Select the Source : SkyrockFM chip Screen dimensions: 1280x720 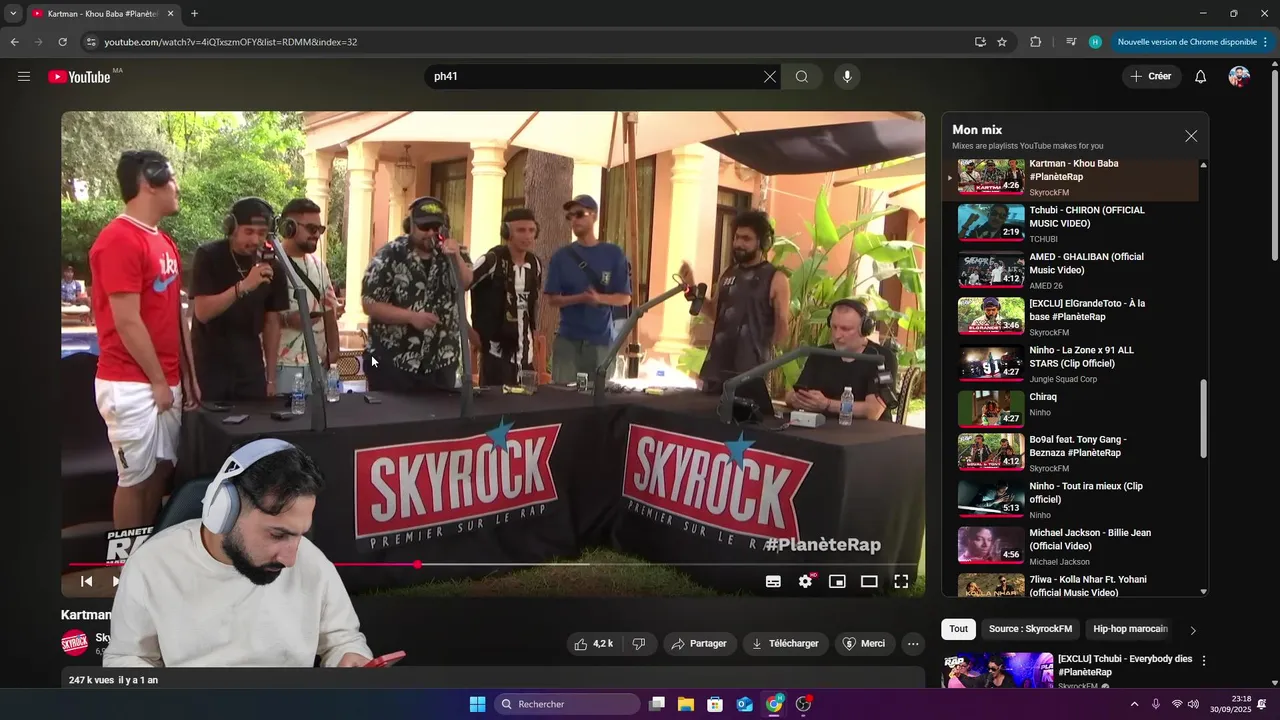[x=1030, y=629]
